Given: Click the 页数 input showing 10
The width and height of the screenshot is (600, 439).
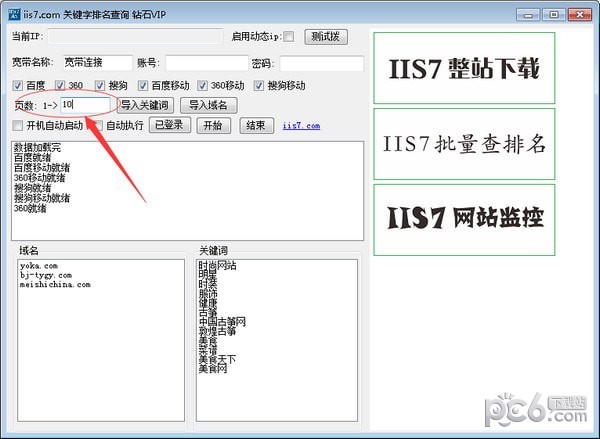Looking at the screenshot, I should pos(85,104).
